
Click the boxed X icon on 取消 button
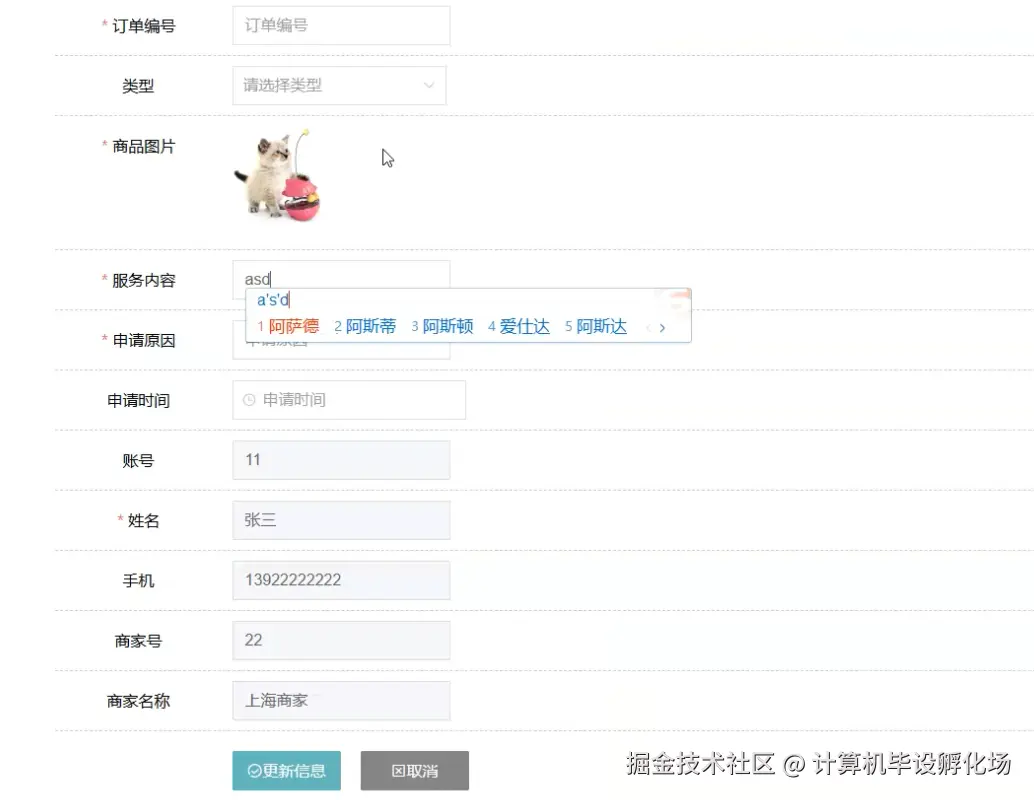[x=399, y=770]
